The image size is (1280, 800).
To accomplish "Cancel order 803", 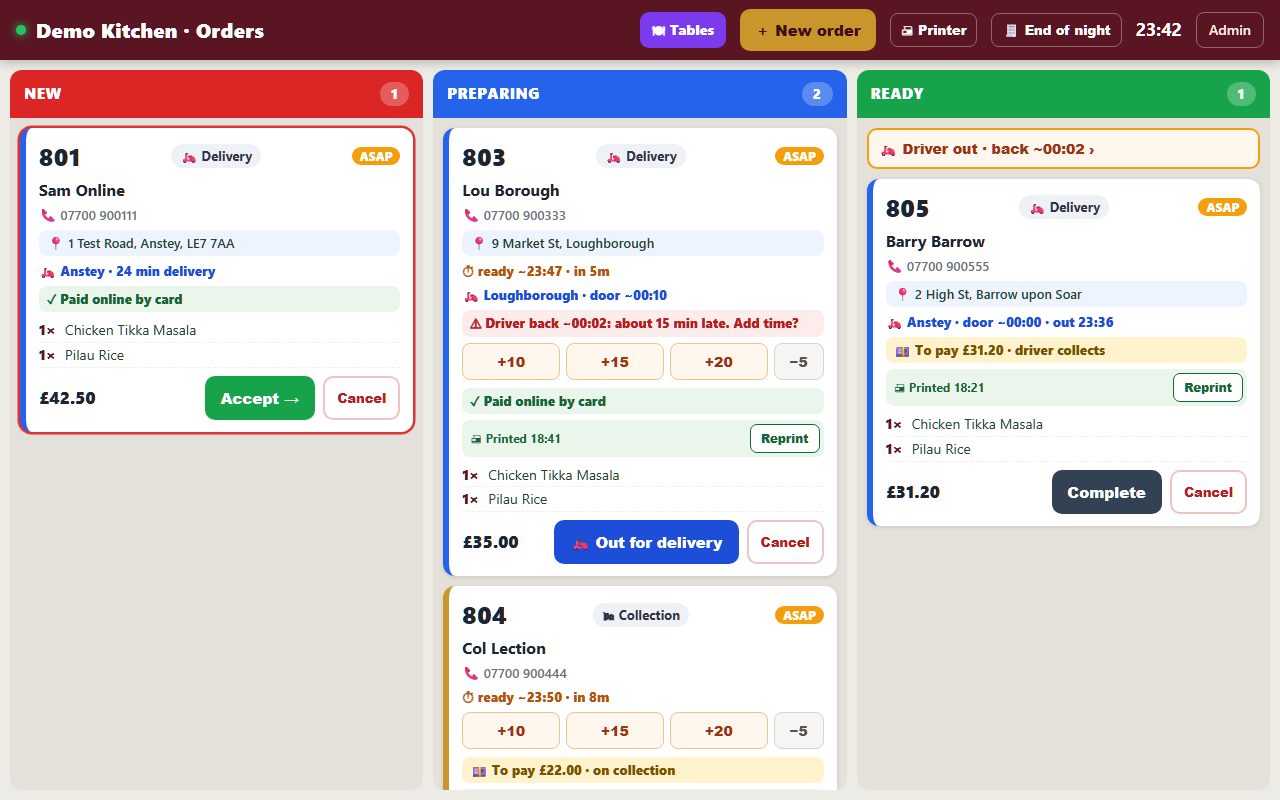I will pyautogui.click(x=785, y=542).
